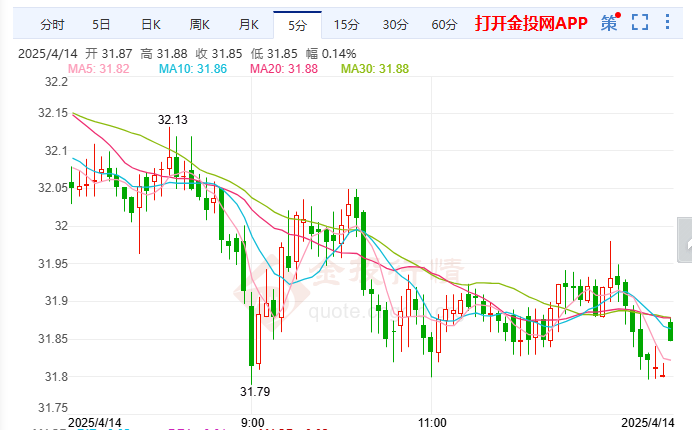692x430 pixels.
Task: Select the 5日 tab
Action: [101, 25]
